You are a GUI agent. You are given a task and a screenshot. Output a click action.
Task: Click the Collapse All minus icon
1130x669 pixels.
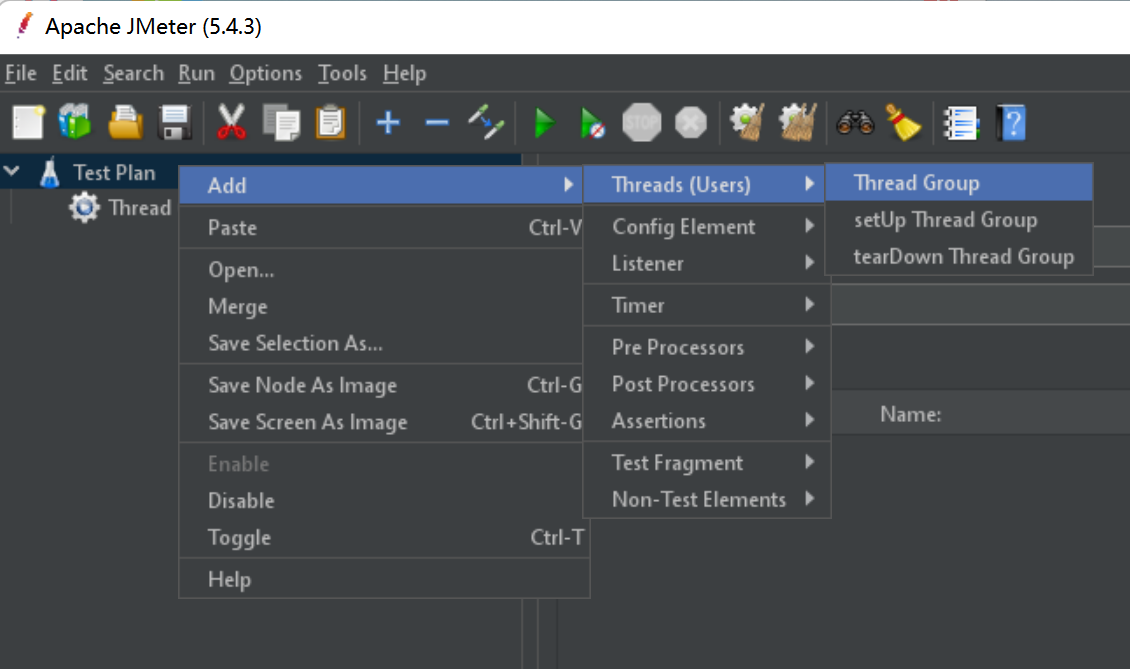pos(437,123)
